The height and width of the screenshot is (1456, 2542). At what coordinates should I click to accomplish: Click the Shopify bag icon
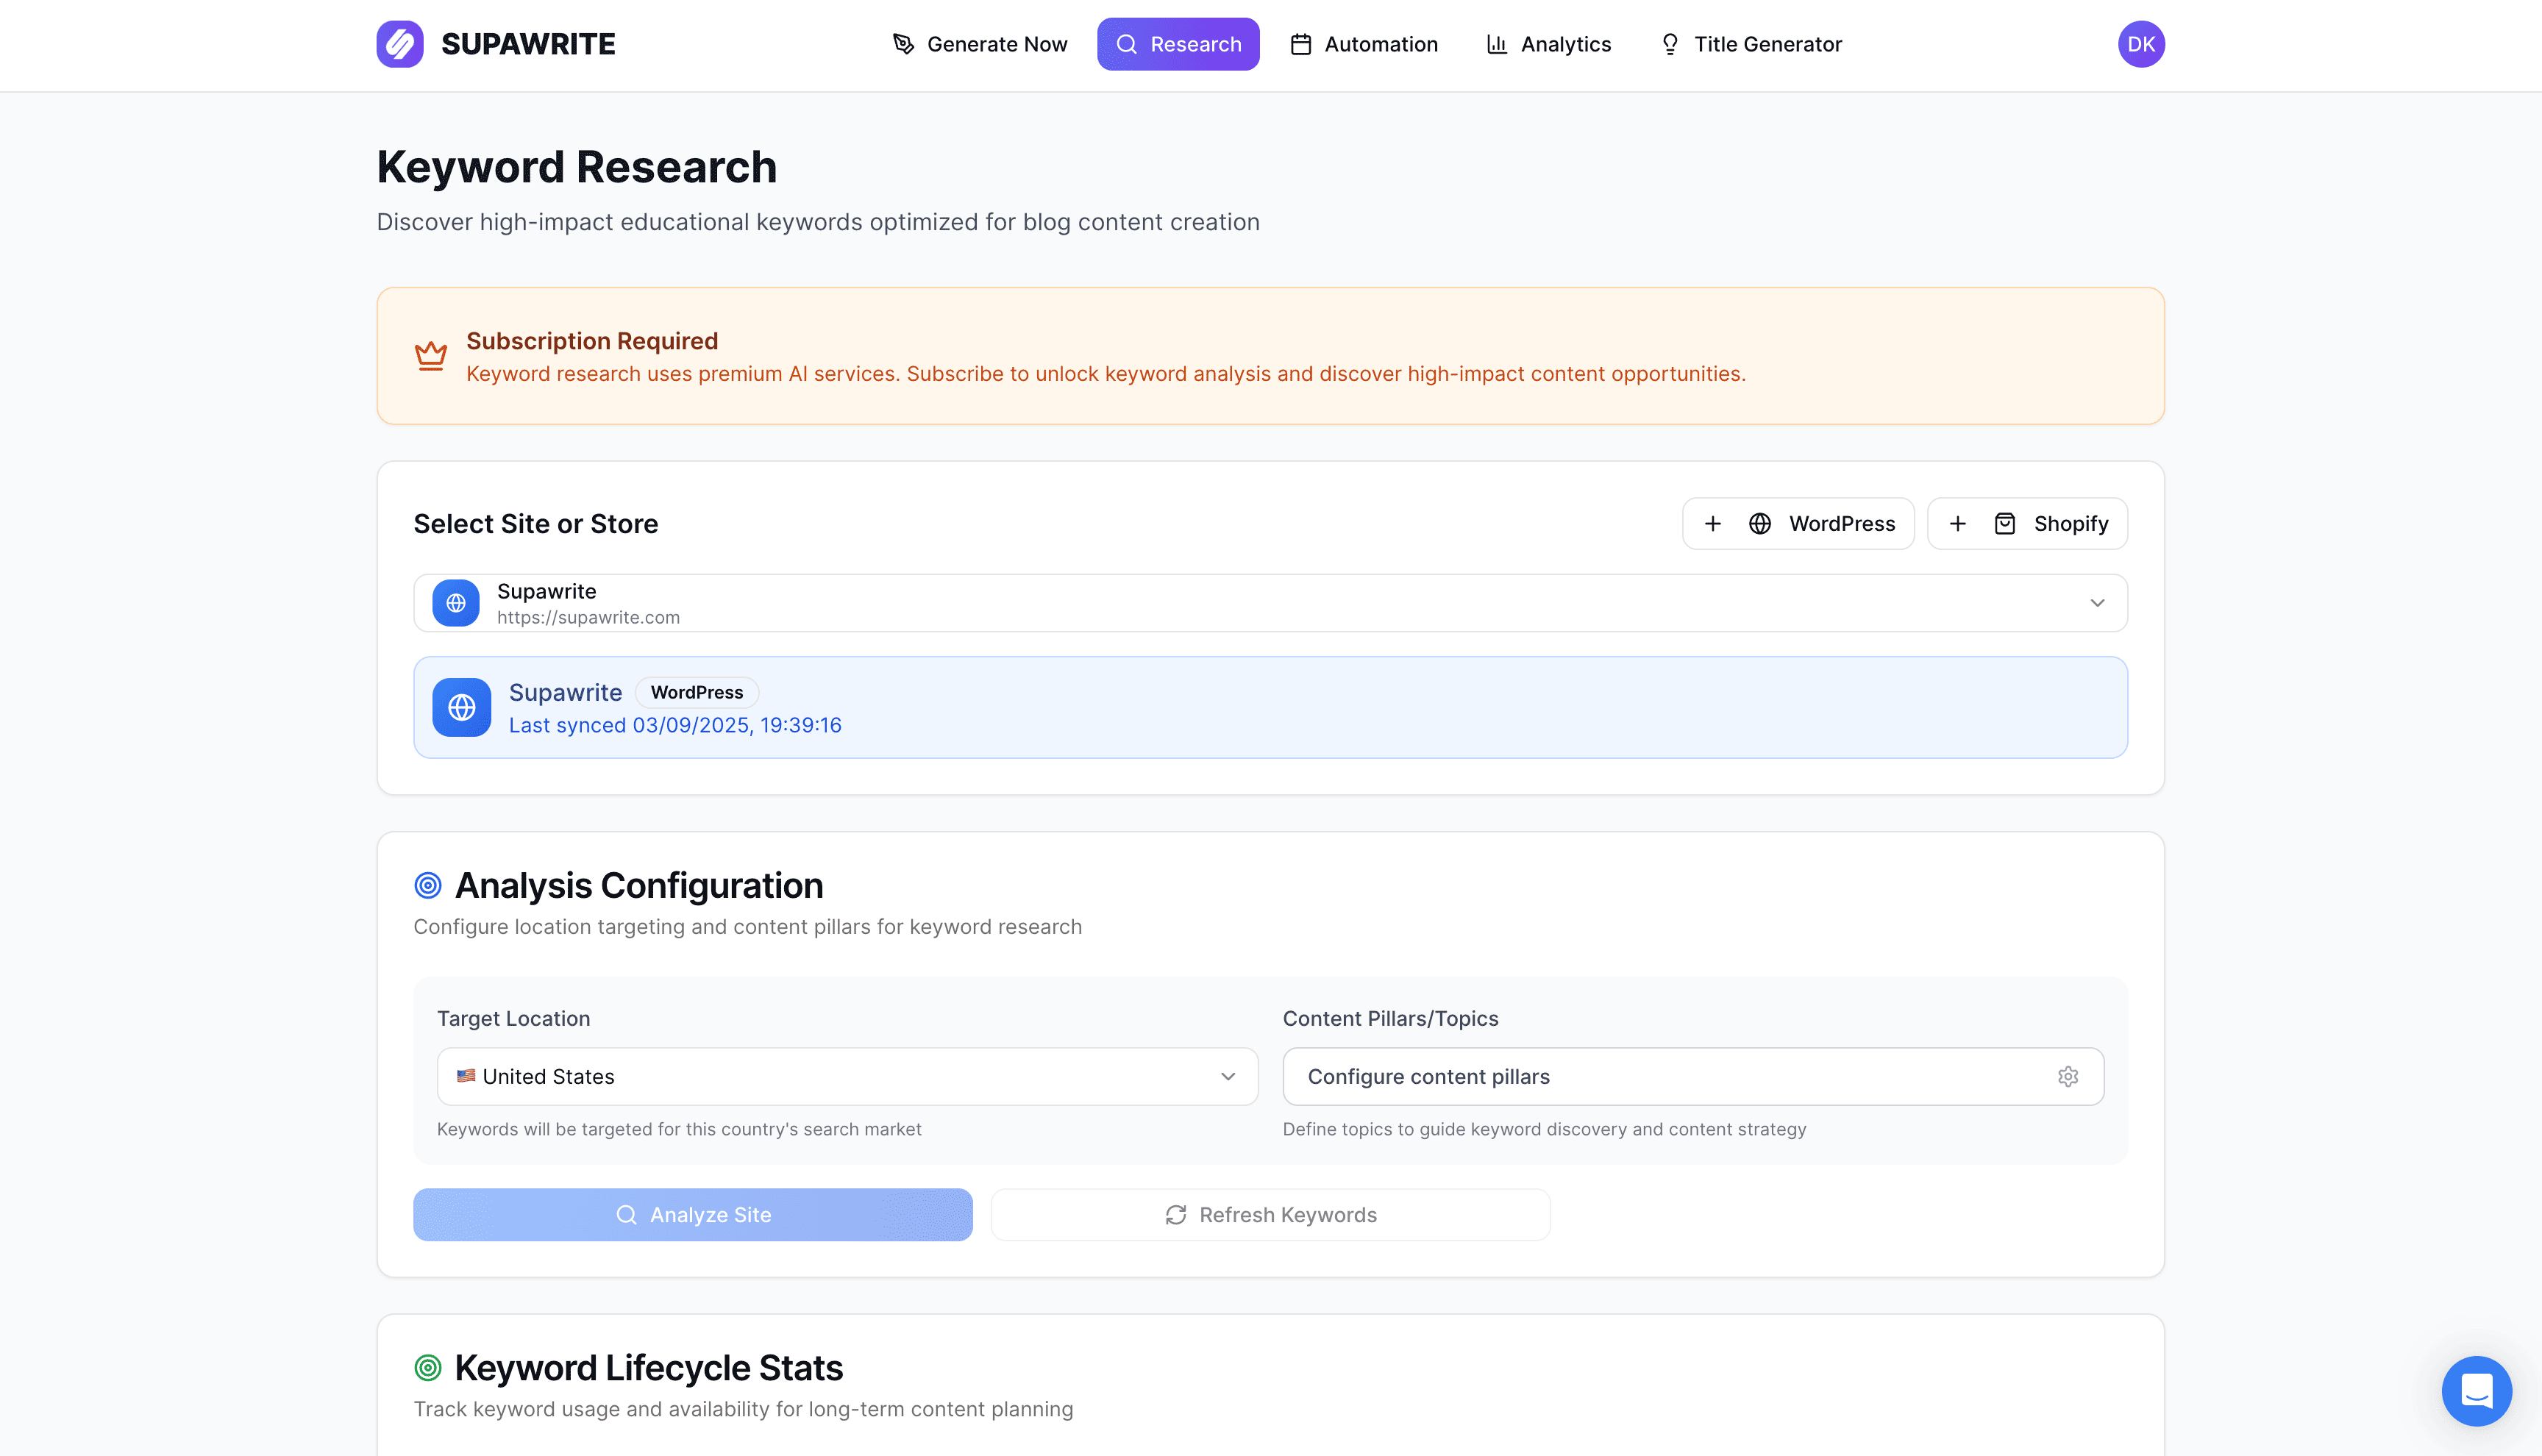click(2006, 523)
